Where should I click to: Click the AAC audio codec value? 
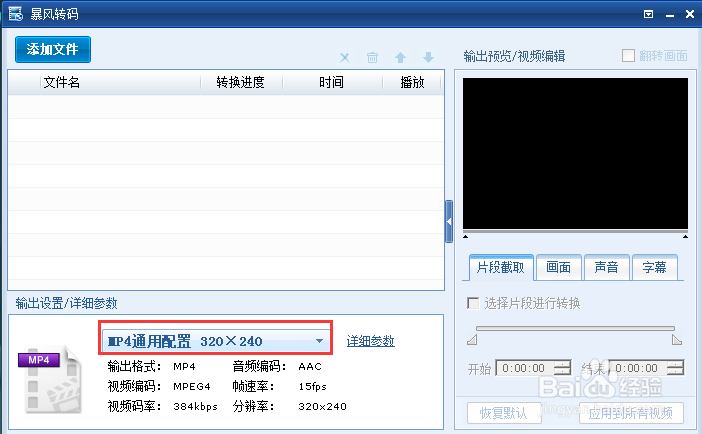310,367
